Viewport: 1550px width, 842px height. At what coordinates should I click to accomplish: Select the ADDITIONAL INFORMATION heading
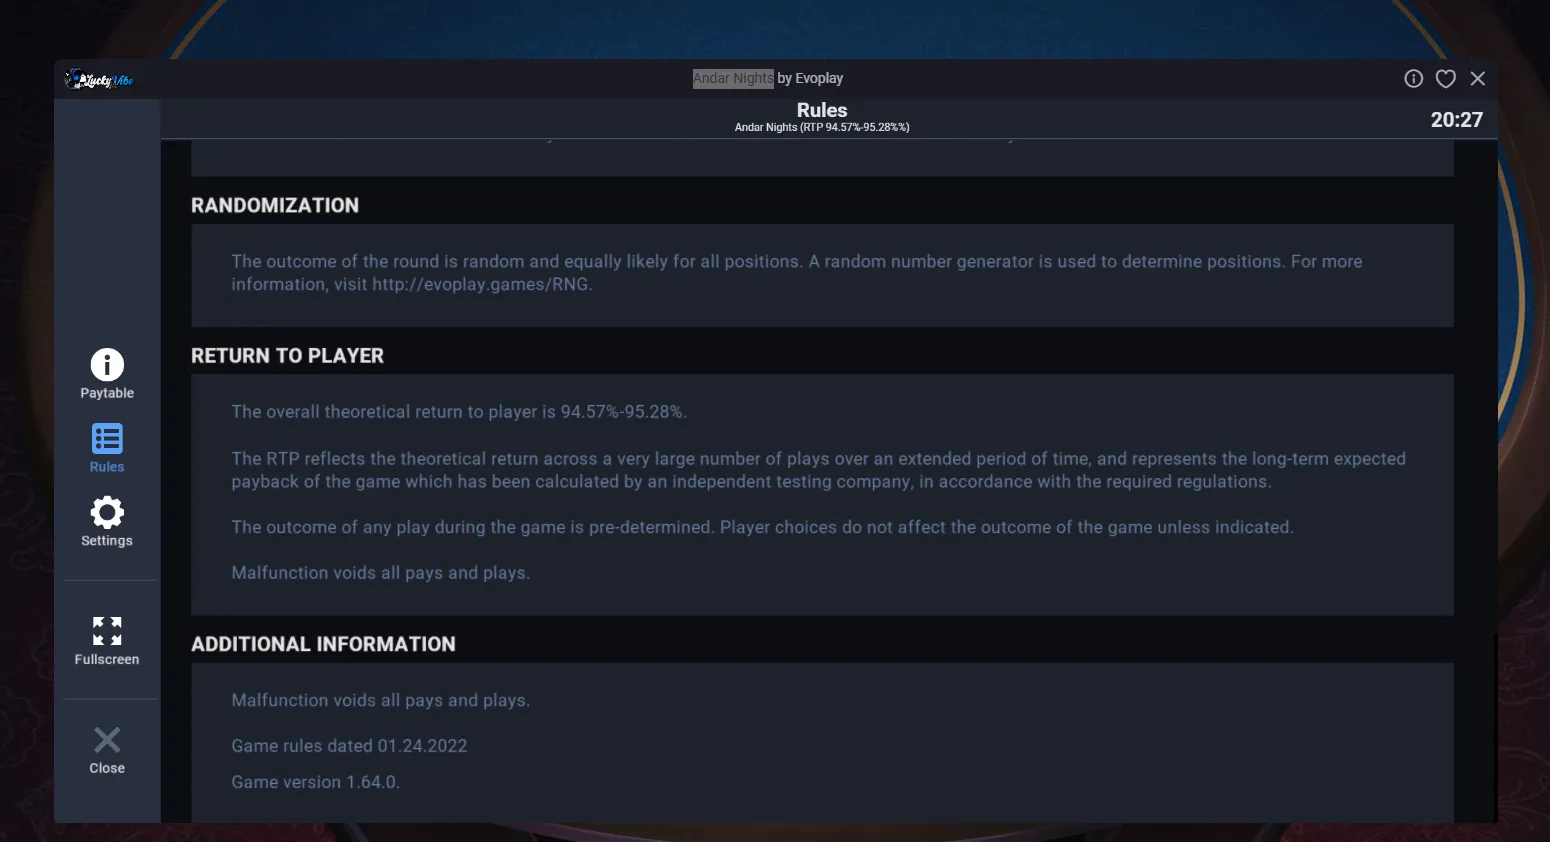[x=323, y=644]
